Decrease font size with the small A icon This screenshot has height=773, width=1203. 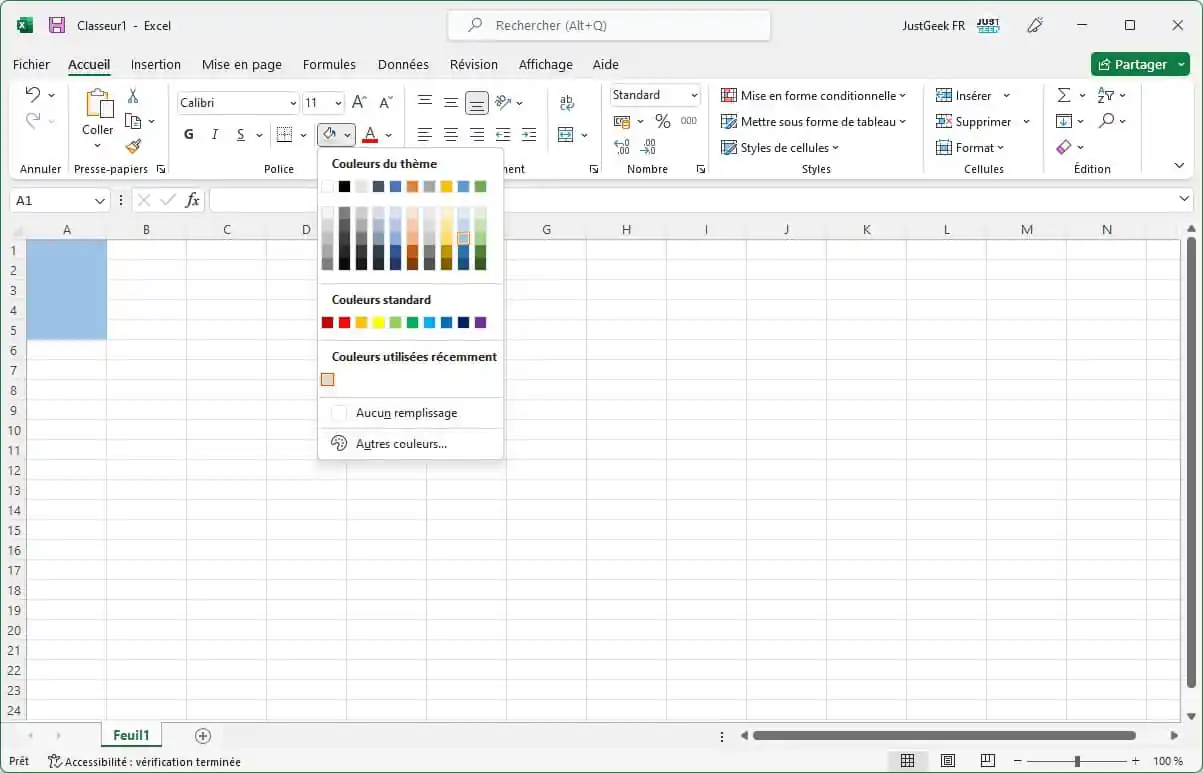[x=385, y=102]
